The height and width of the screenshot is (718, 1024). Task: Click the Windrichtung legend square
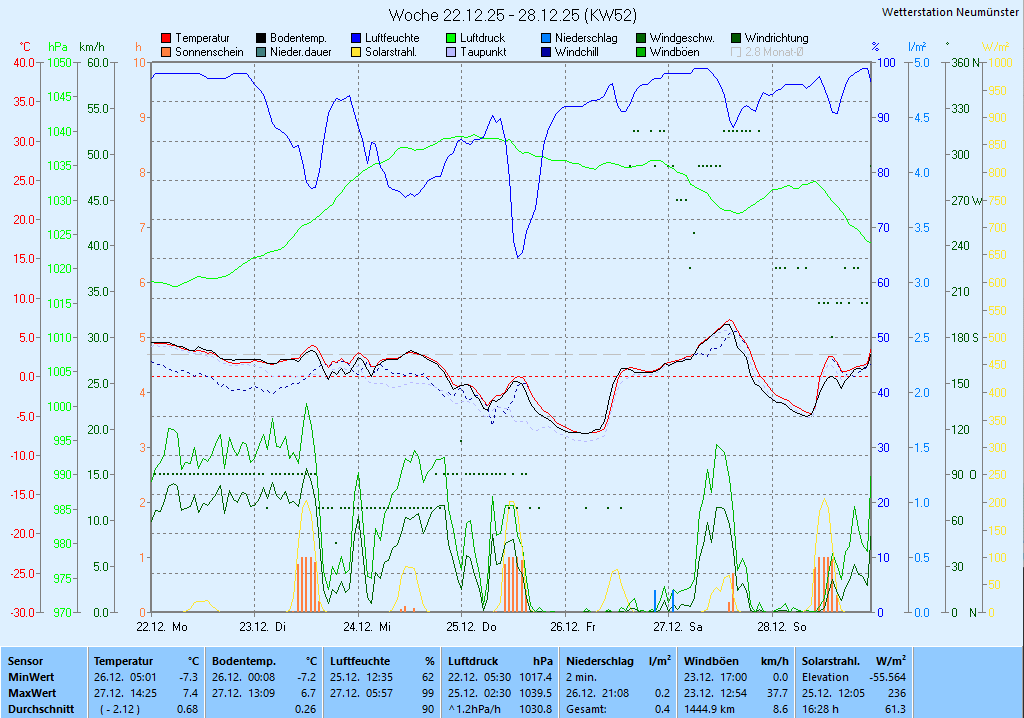[736, 38]
